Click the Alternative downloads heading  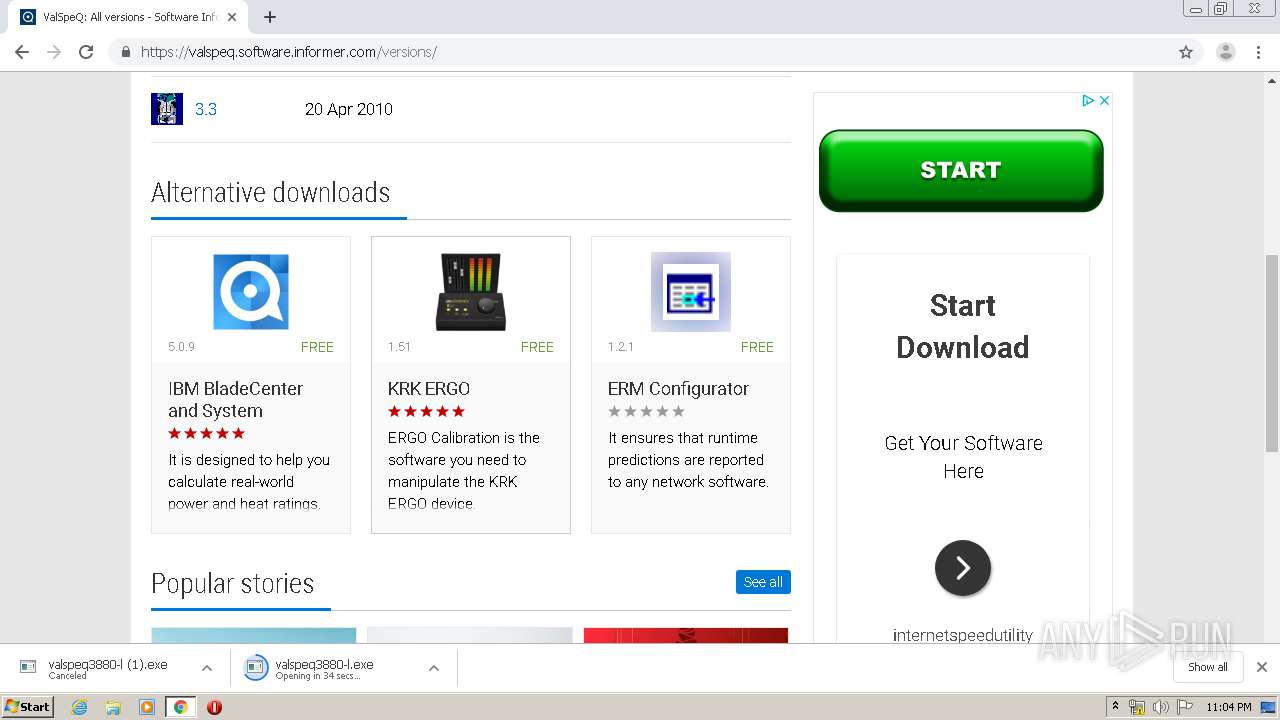(x=271, y=192)
